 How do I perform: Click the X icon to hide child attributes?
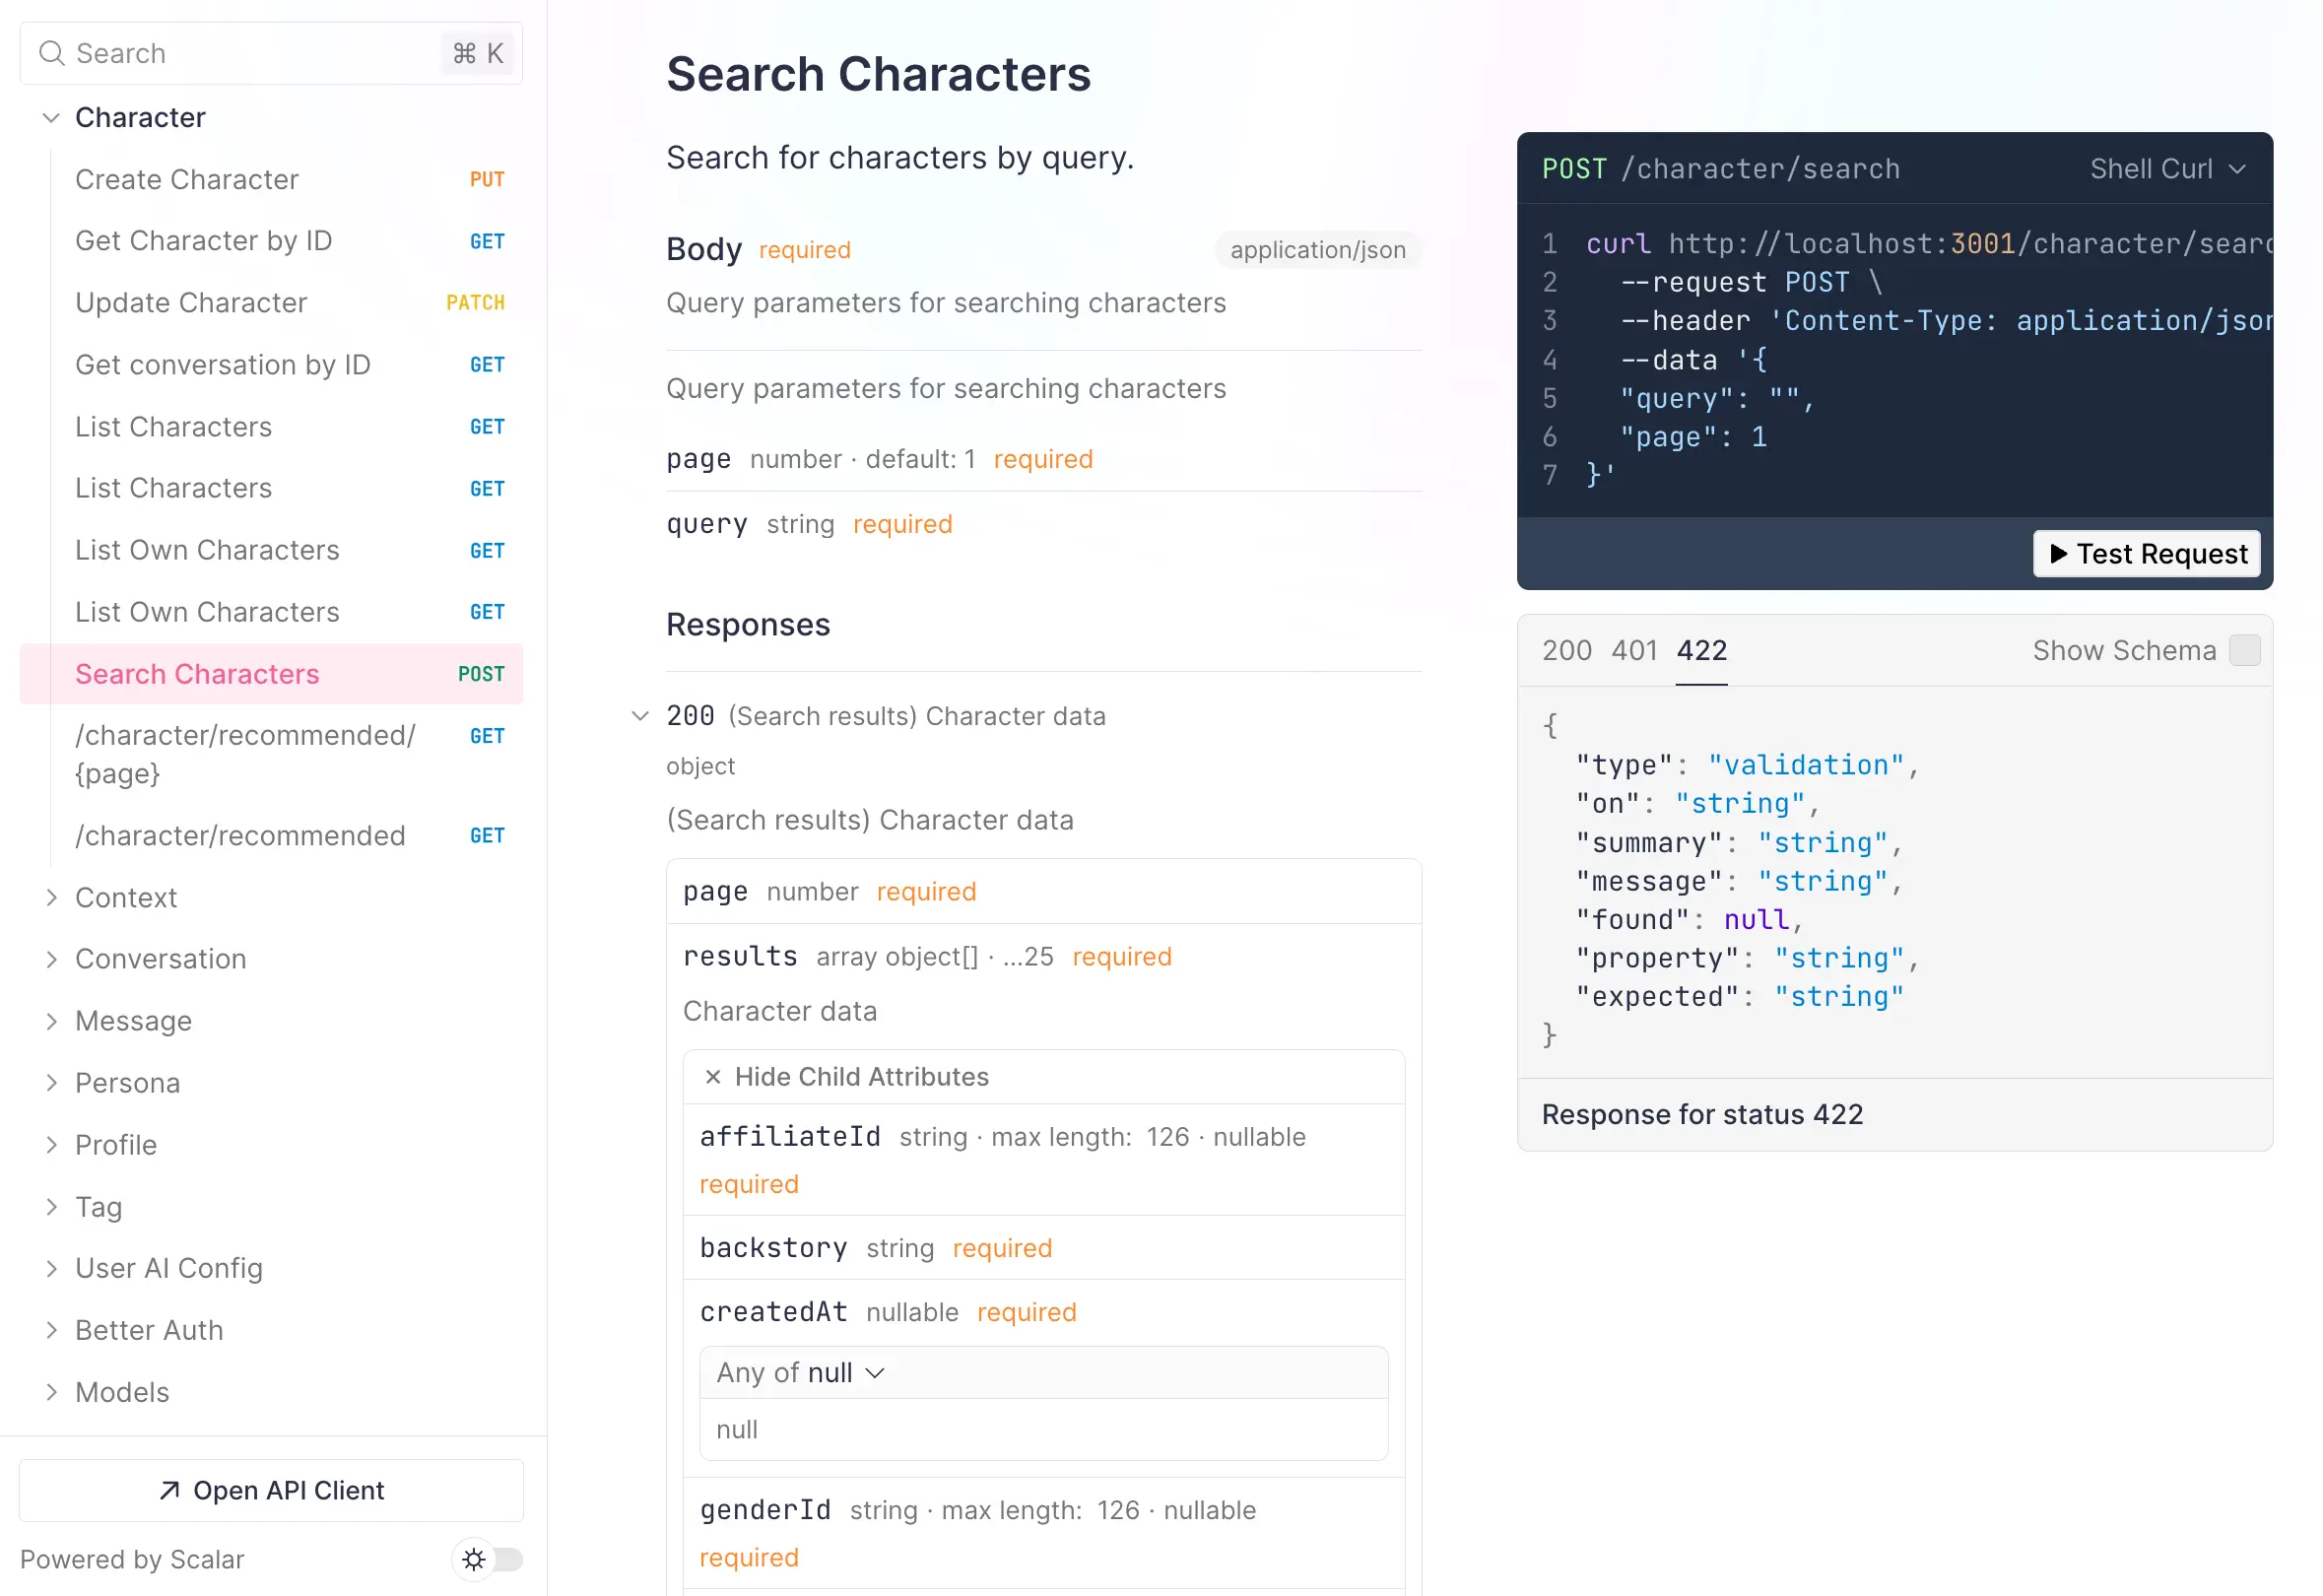click(712, 1076)
